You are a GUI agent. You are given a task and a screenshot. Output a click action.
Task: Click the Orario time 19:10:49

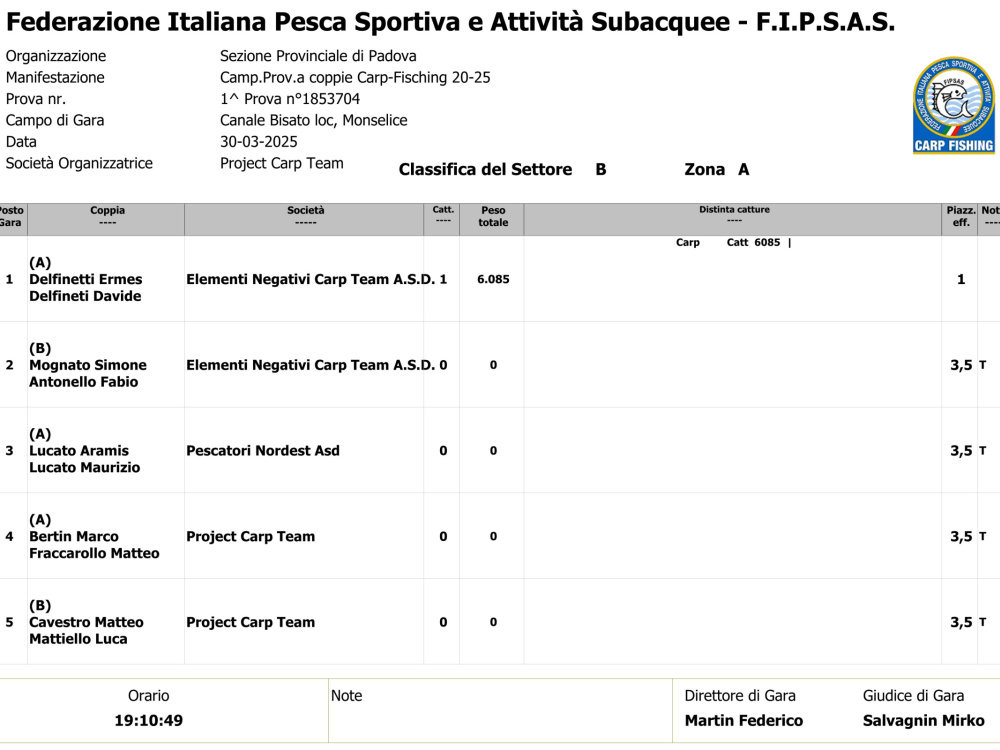[x=149, y=721]
